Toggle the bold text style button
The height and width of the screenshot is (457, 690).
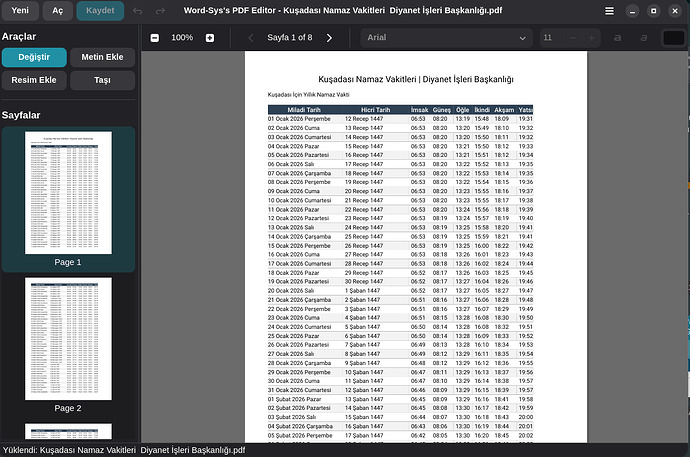(618, 38)
